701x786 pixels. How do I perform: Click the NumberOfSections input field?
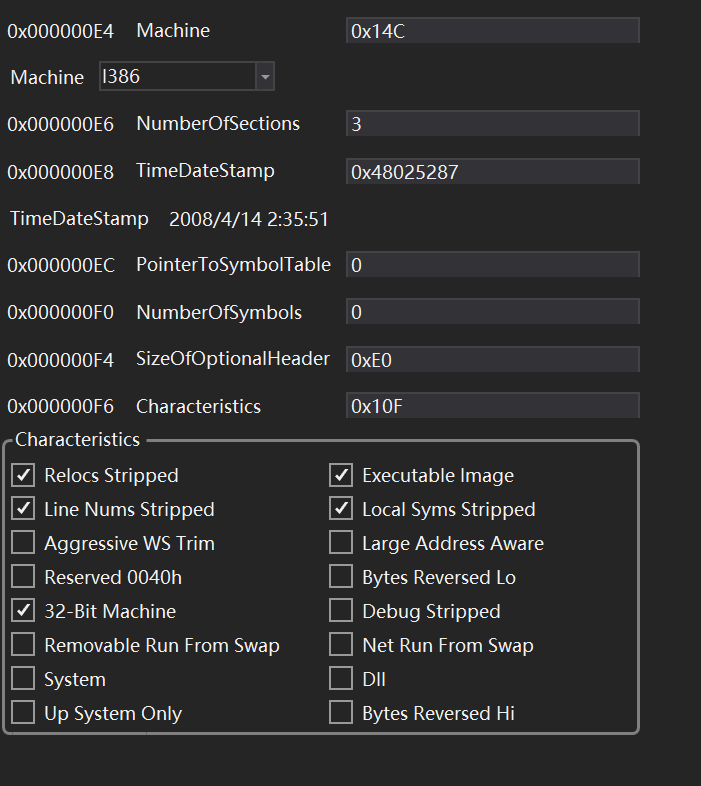pos(492,124)
